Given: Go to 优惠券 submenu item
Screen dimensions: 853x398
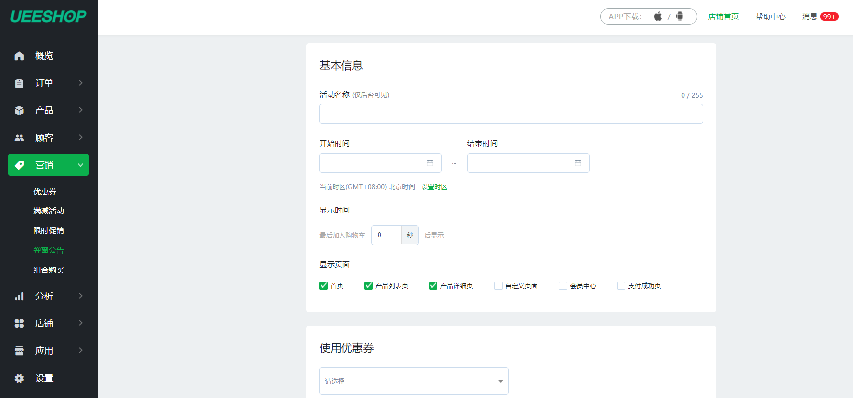Looking at the screenshot, I should (x=45, y=191).
